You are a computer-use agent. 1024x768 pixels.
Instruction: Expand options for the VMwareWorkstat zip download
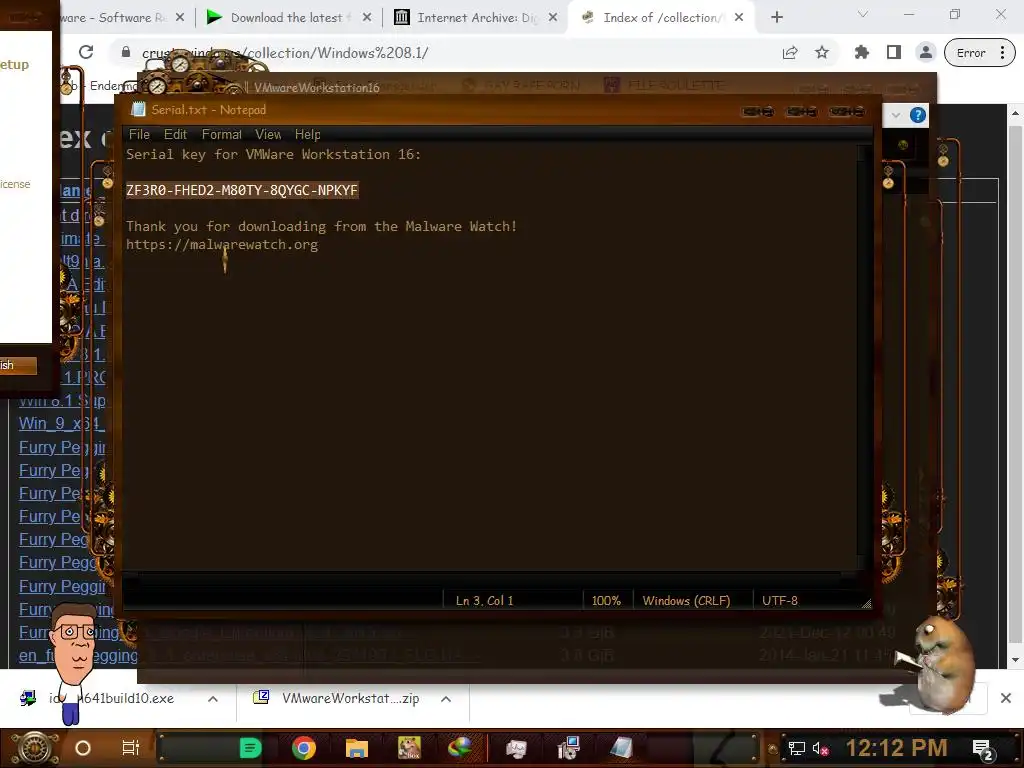tap(446, 699)
